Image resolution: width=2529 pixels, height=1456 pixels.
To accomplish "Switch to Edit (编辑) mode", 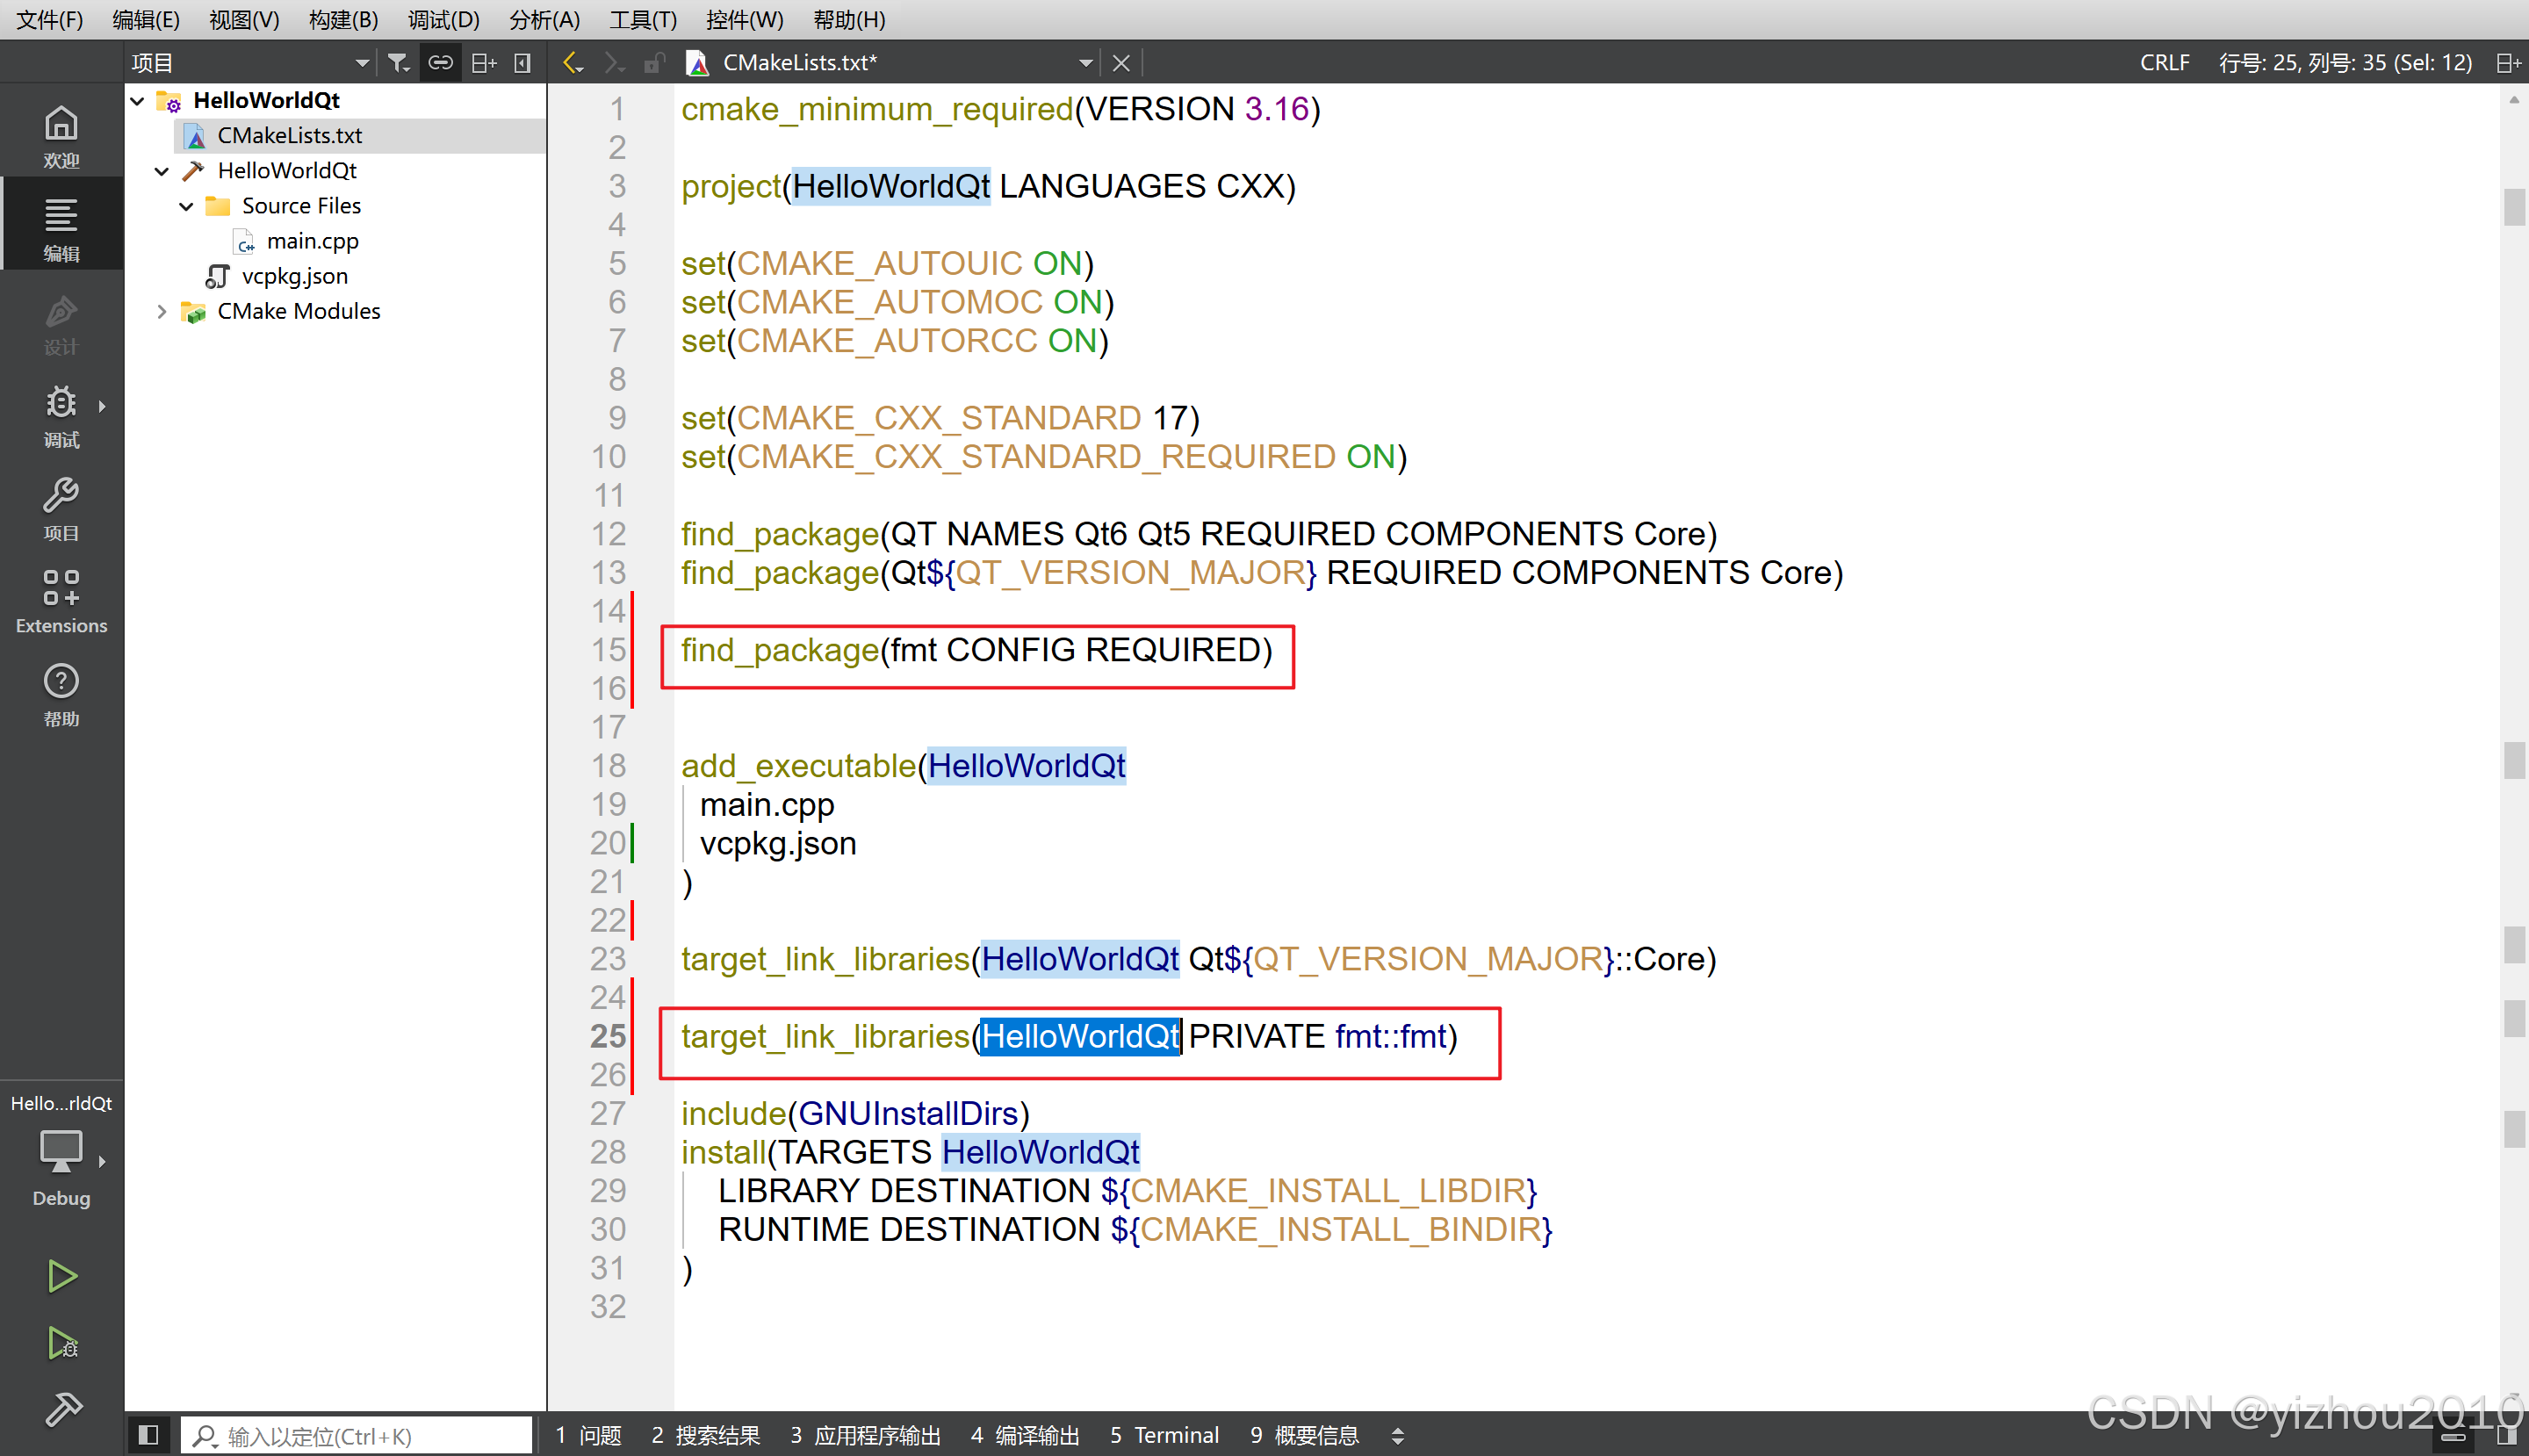I will point(61,228).
